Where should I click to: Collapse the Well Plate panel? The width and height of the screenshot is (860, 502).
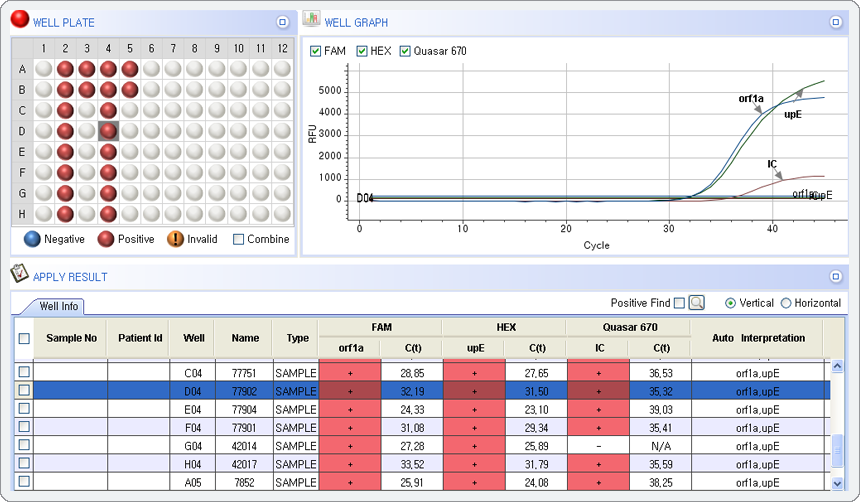coord(282,21)
